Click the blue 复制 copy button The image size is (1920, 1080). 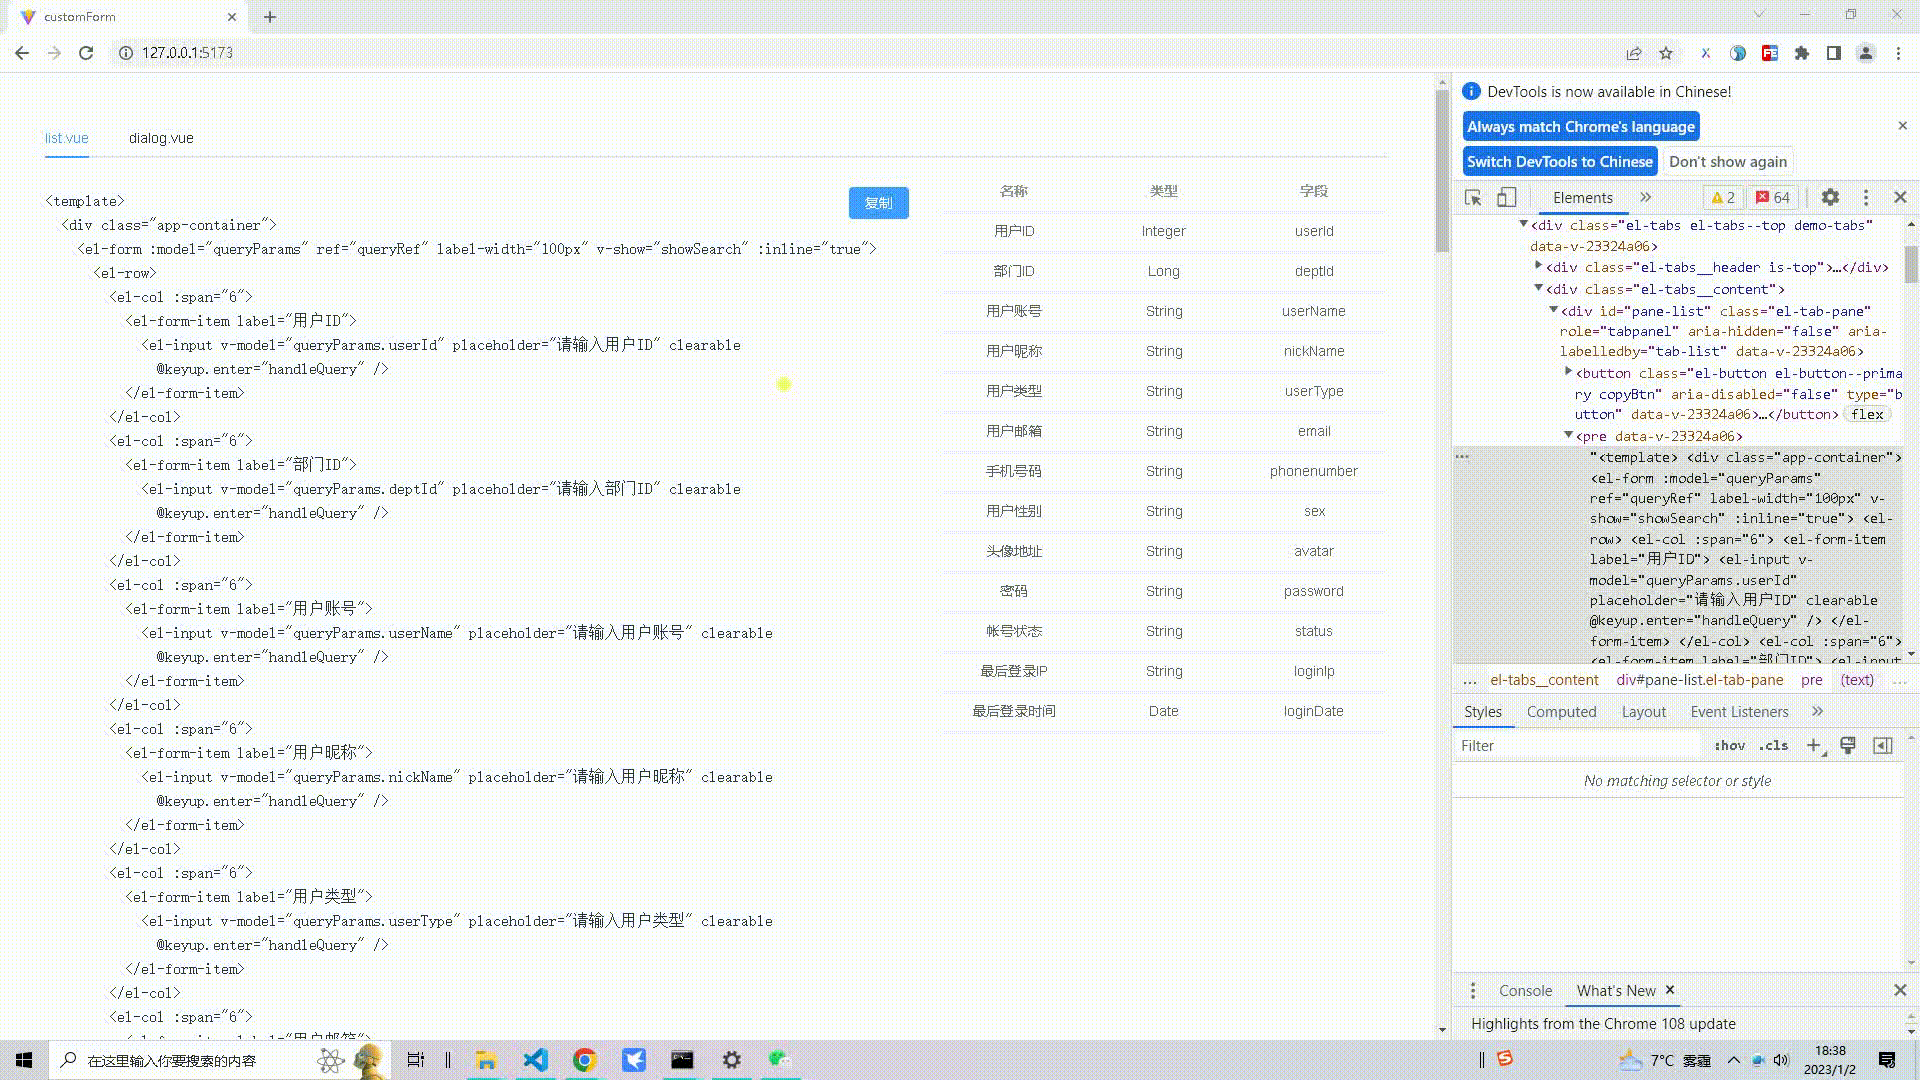pyautogui.click(x=878, y=203)
